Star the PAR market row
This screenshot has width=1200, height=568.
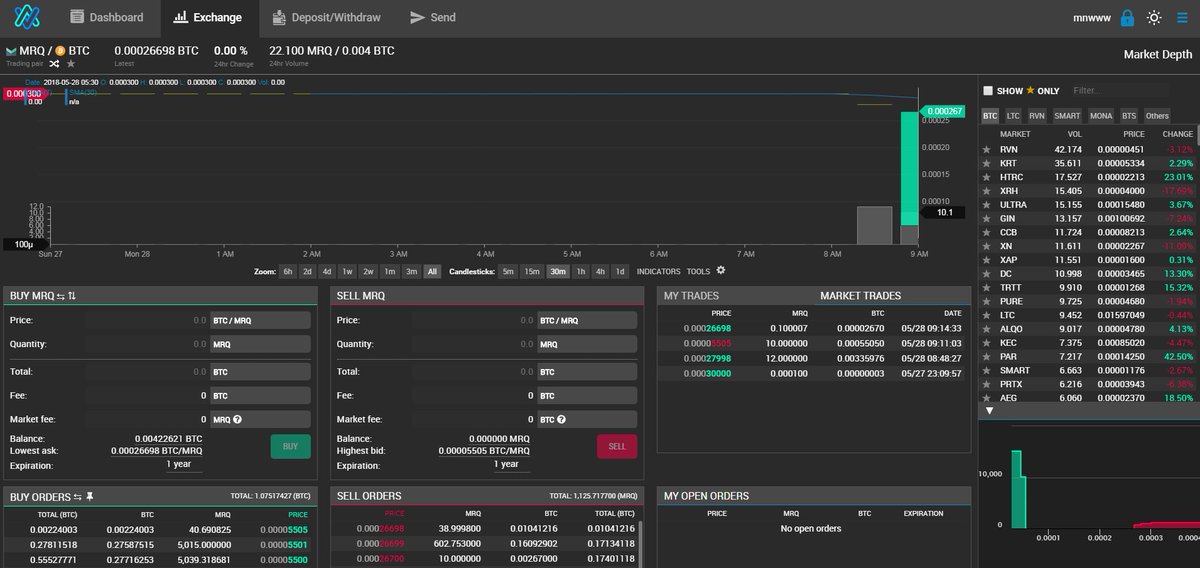(986, 356)
